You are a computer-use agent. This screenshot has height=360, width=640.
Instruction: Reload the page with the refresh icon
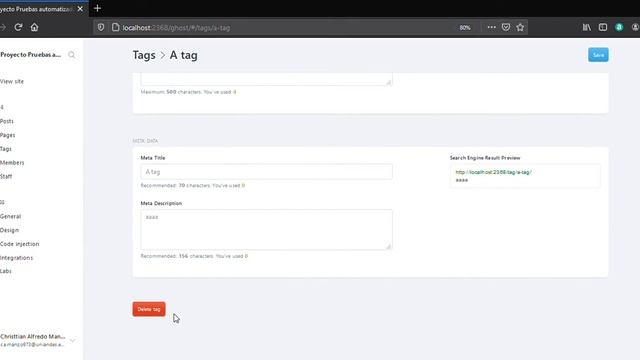(18, 27)
